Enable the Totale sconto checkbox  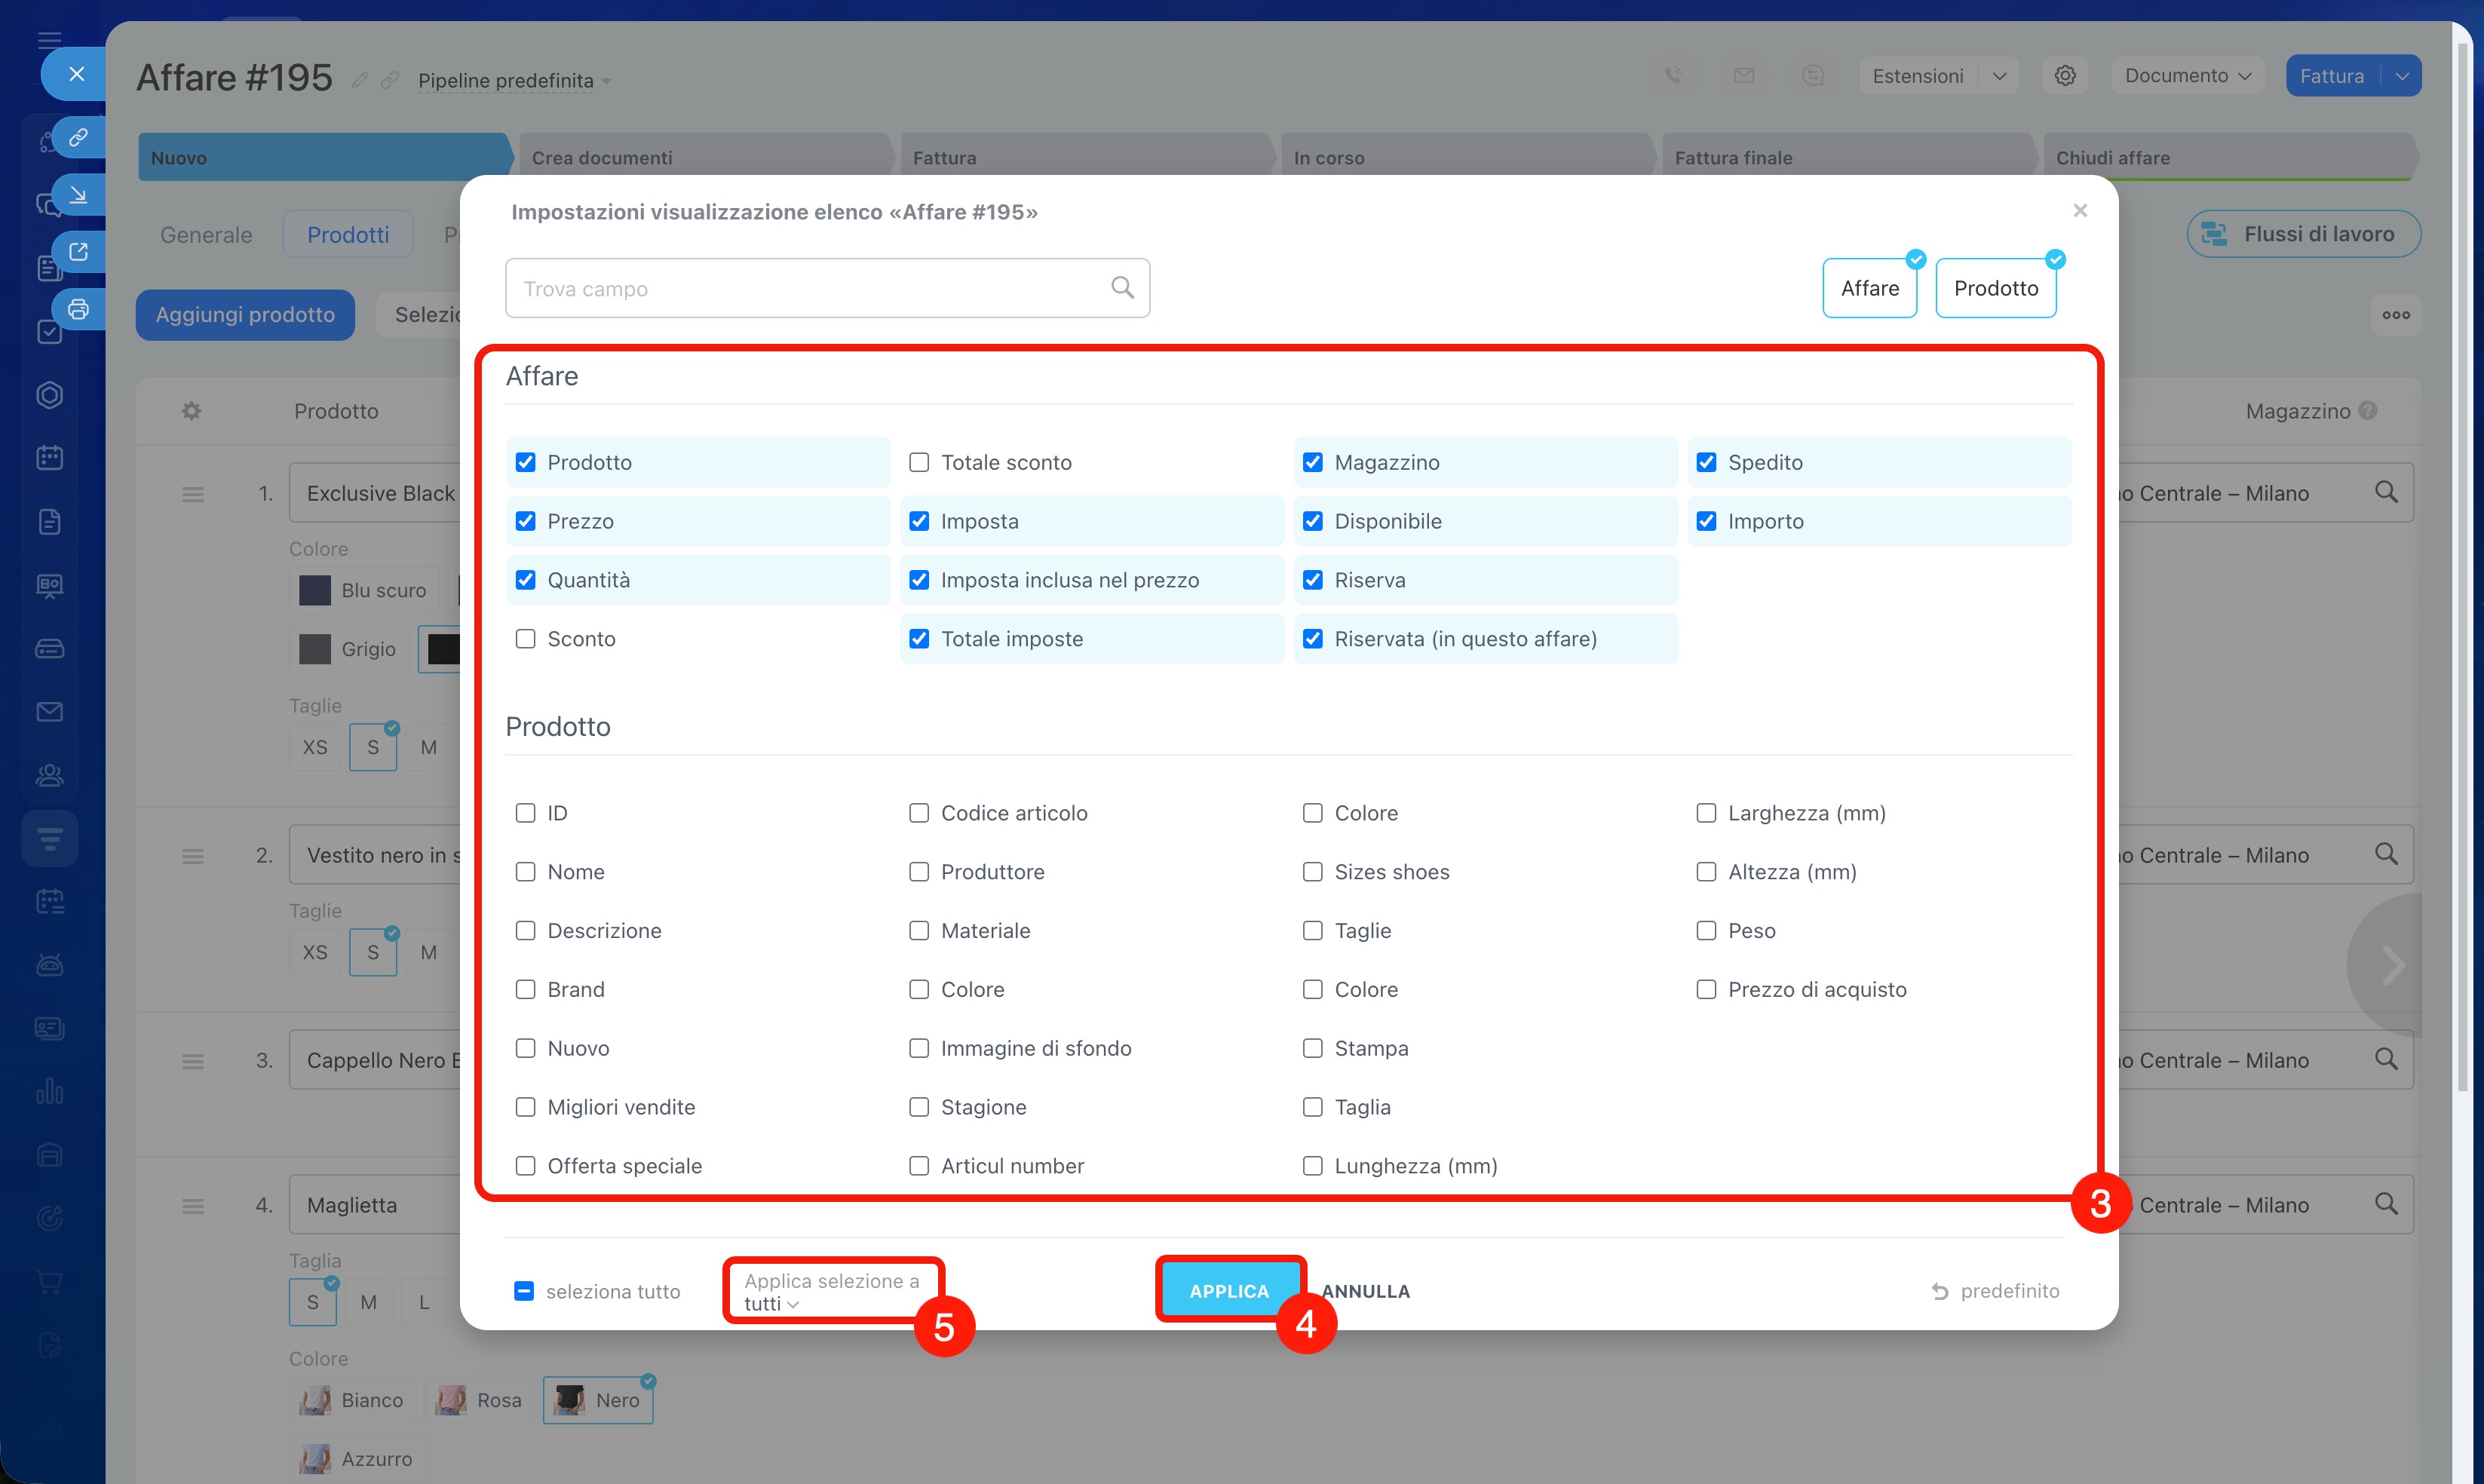coord(919,462)
